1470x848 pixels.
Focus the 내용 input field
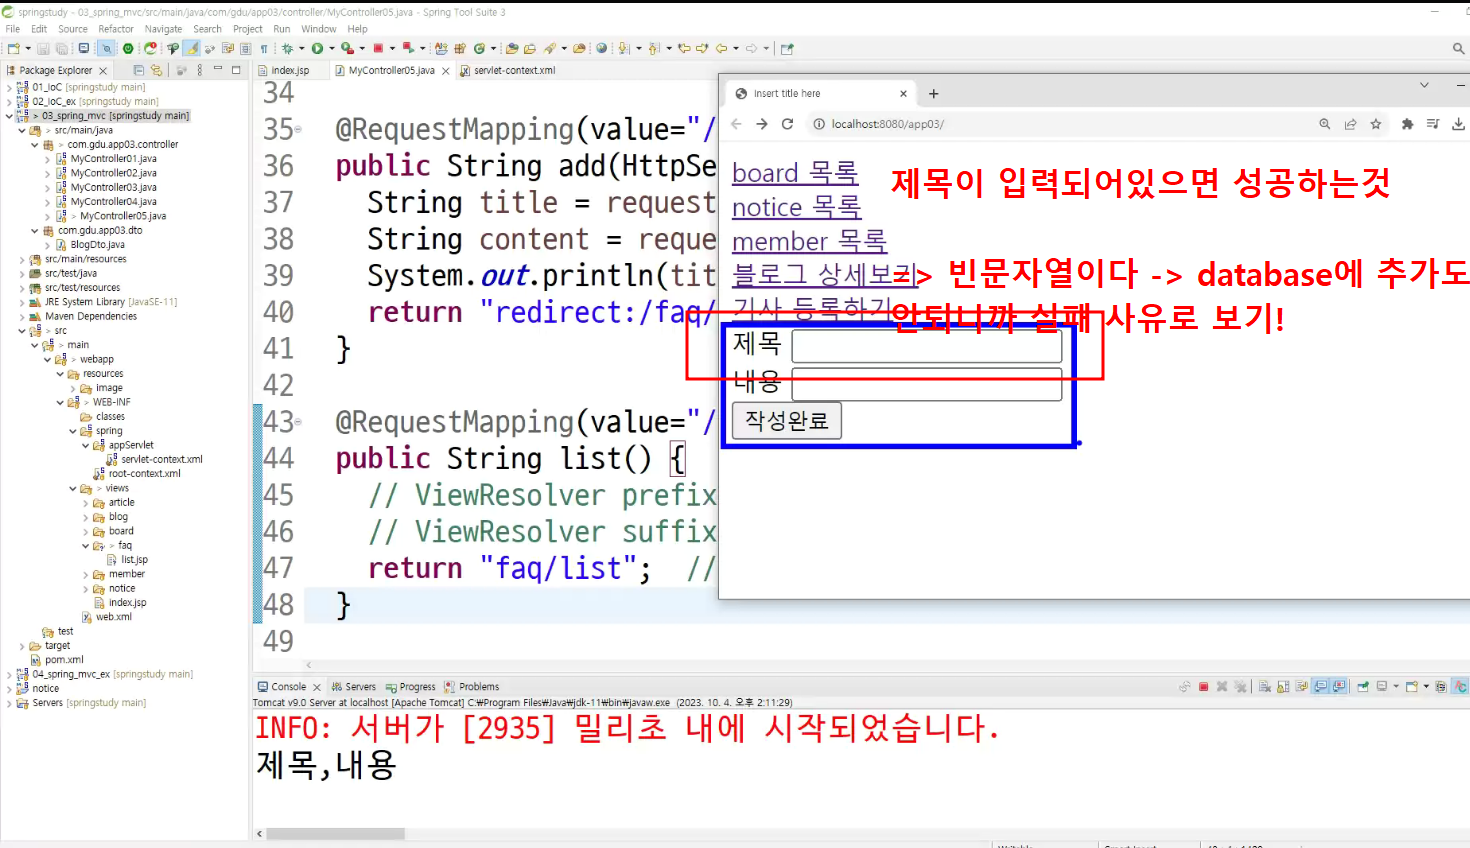pyautogui.click(x=927, y=384)
